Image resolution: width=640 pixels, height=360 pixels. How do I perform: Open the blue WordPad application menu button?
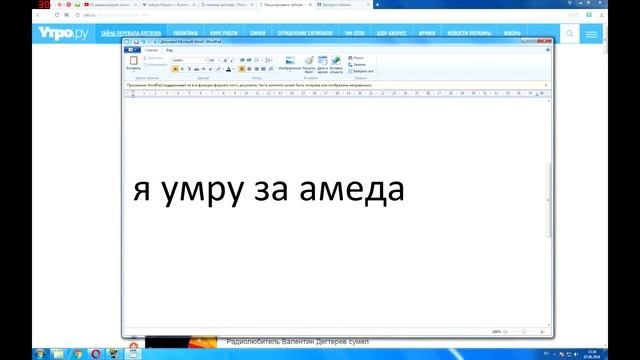[x=132, y=49]
